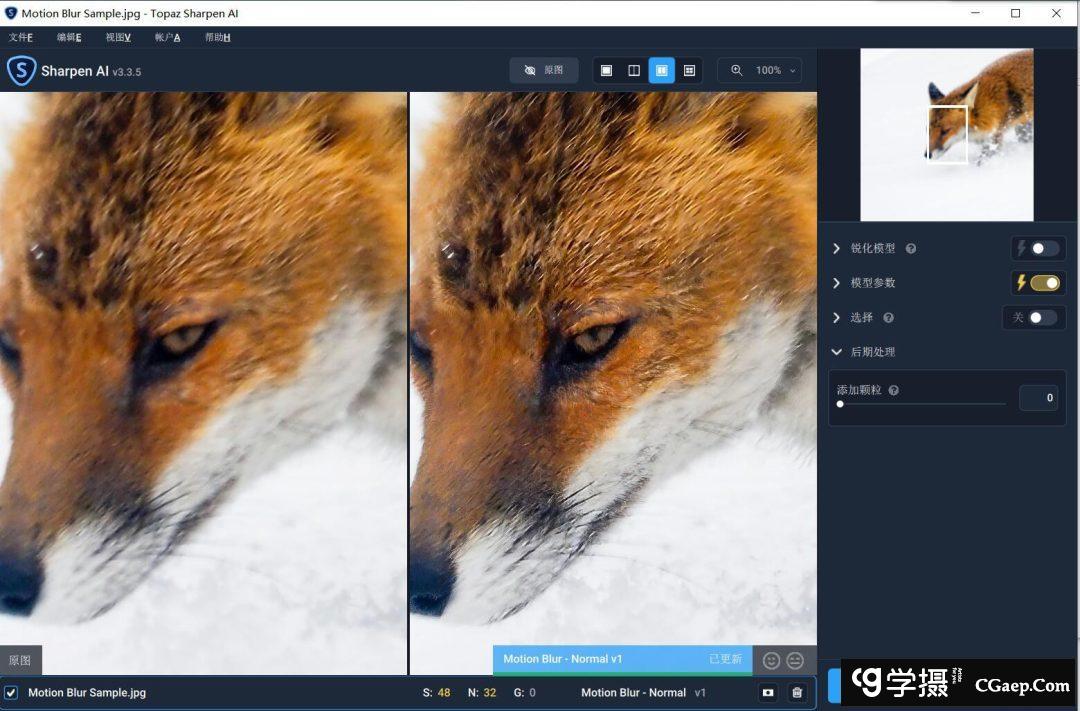This screenshot has height=711, width=1080.
Task: Open the 文件 menu
Action: (x=20, y=37)
